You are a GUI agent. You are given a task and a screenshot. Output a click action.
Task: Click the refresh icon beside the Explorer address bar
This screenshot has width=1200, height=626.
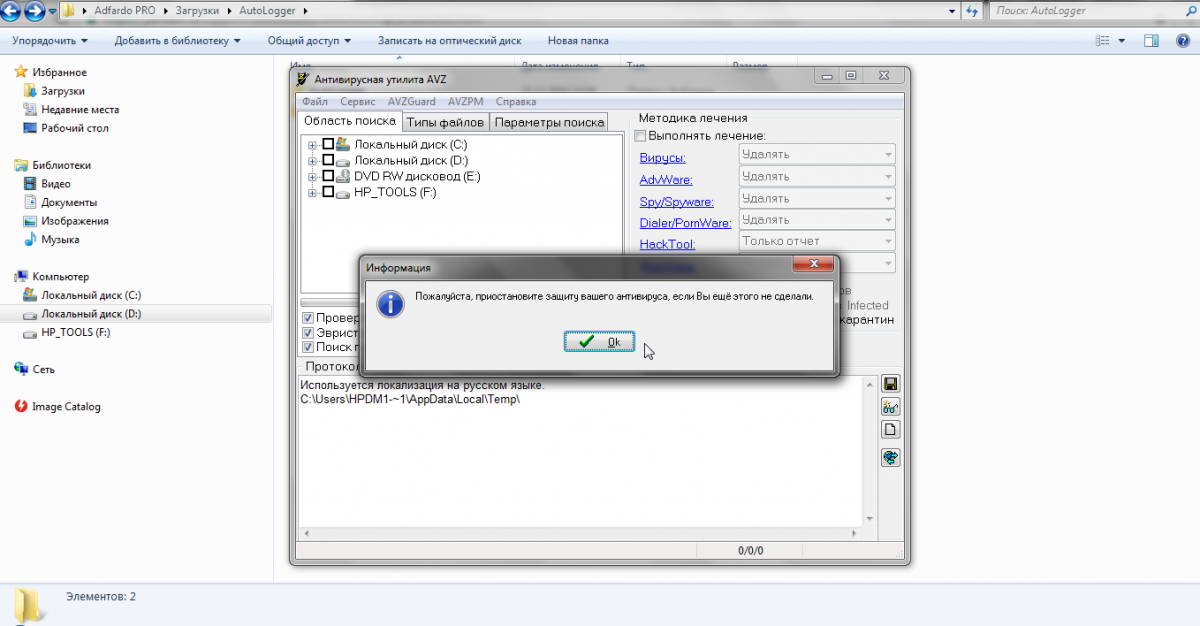point(970,11)
